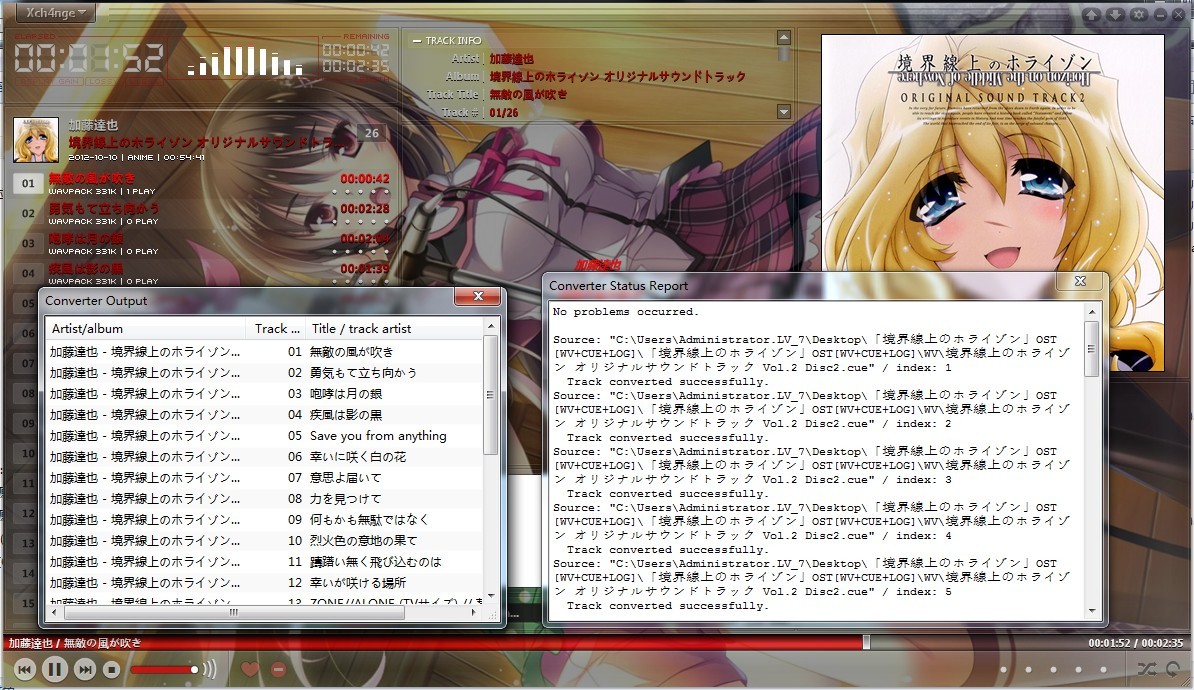Close the Converter Status Report window
The height and width of the screenshot is (690, 1194).
pyautogui.click(x=1080, y=281)
